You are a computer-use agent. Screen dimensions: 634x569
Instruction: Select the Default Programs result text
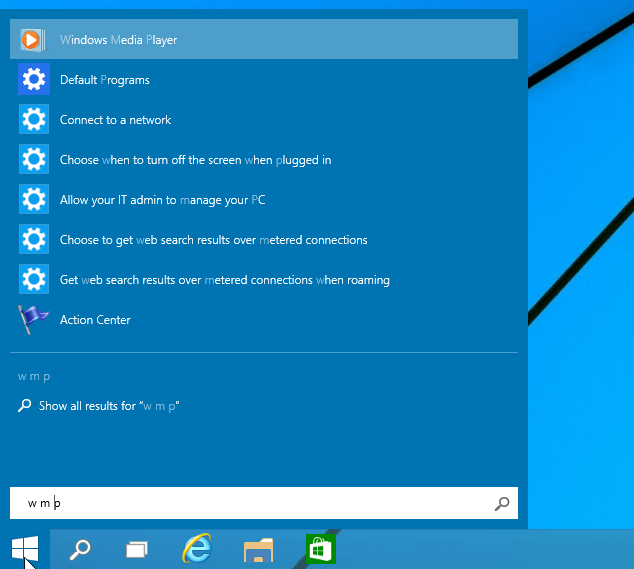[x=104, y=80]
